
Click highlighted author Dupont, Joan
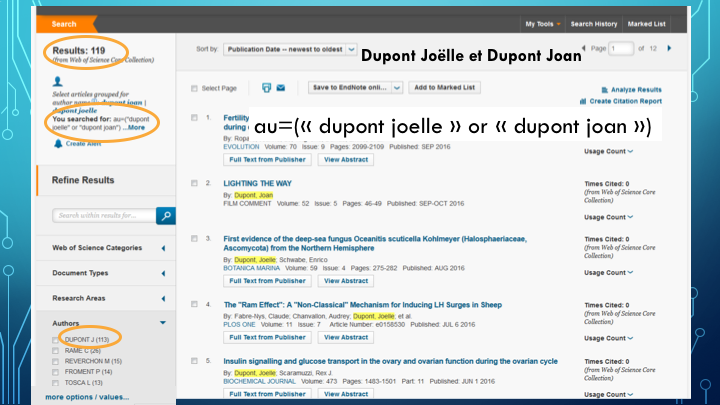point(253,195)
